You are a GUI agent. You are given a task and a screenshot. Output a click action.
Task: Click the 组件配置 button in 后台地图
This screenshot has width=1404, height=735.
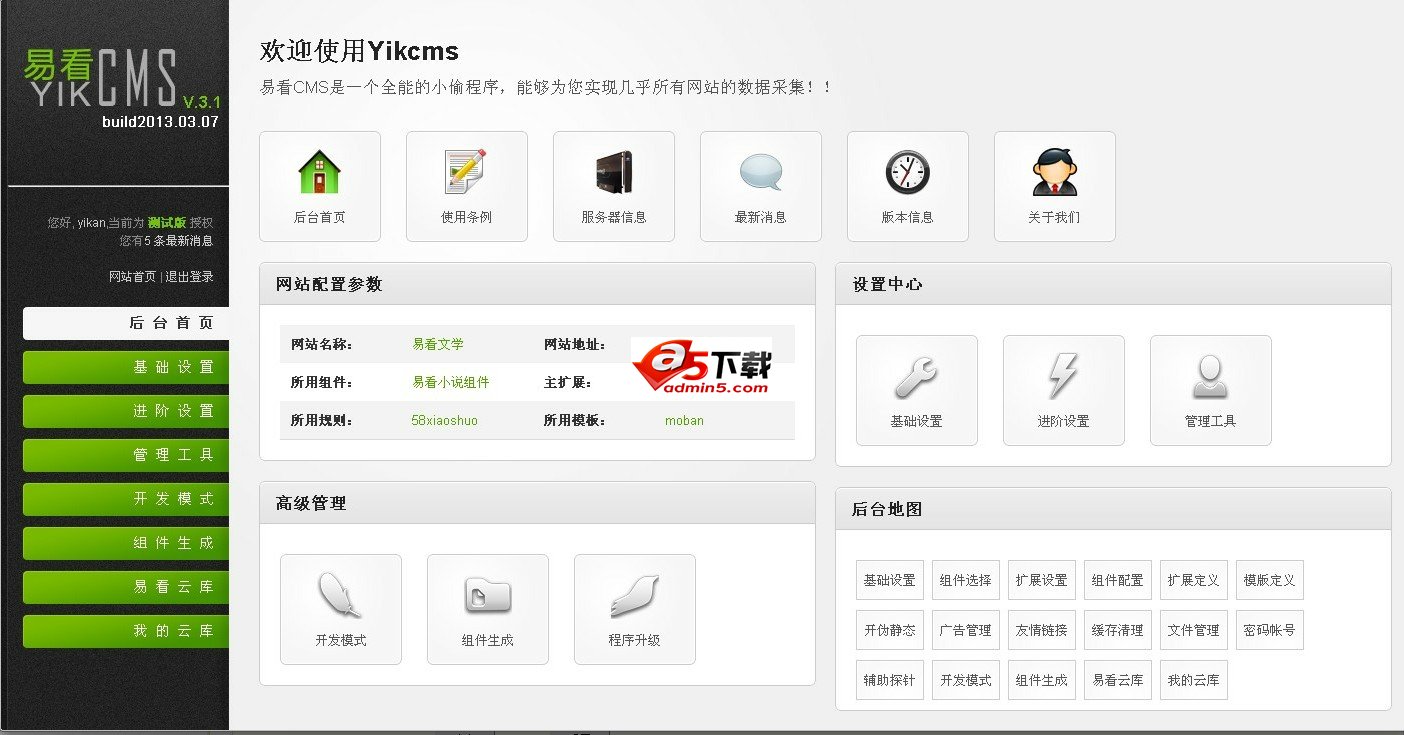pyautogui.click(x=1118, y=580)
